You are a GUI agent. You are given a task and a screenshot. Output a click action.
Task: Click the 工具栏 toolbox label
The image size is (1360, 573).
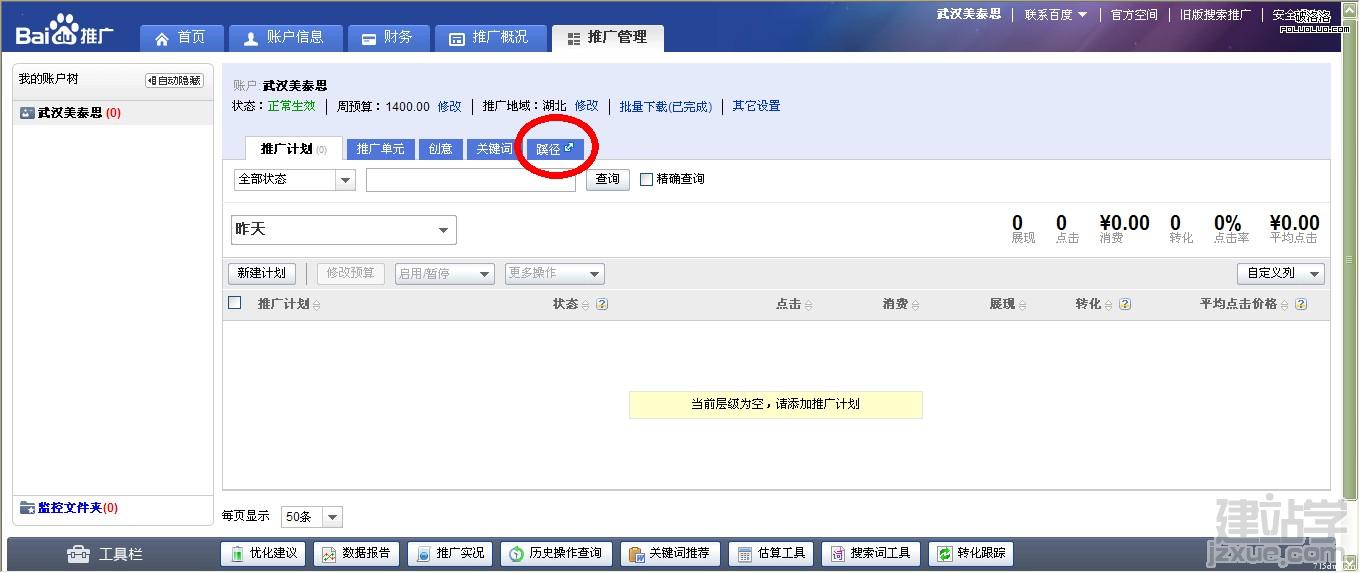[104, 554]
